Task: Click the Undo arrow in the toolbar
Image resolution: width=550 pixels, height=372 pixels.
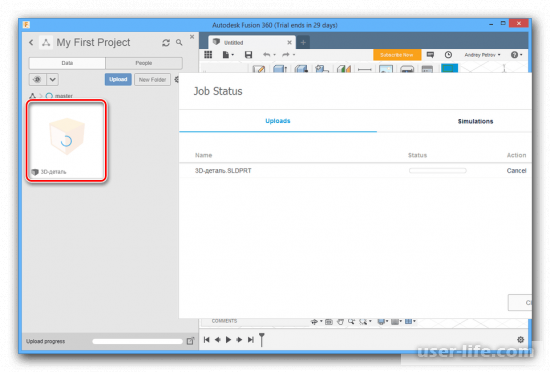Action: coord(267,55)
